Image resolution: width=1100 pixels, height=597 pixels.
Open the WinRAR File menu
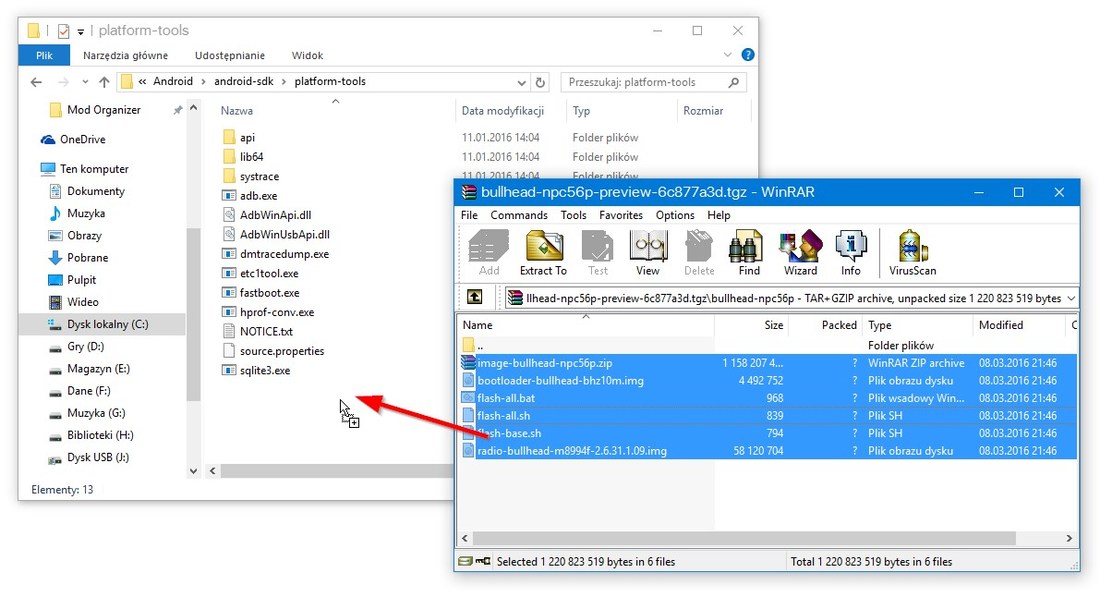(x=469, y=215)
